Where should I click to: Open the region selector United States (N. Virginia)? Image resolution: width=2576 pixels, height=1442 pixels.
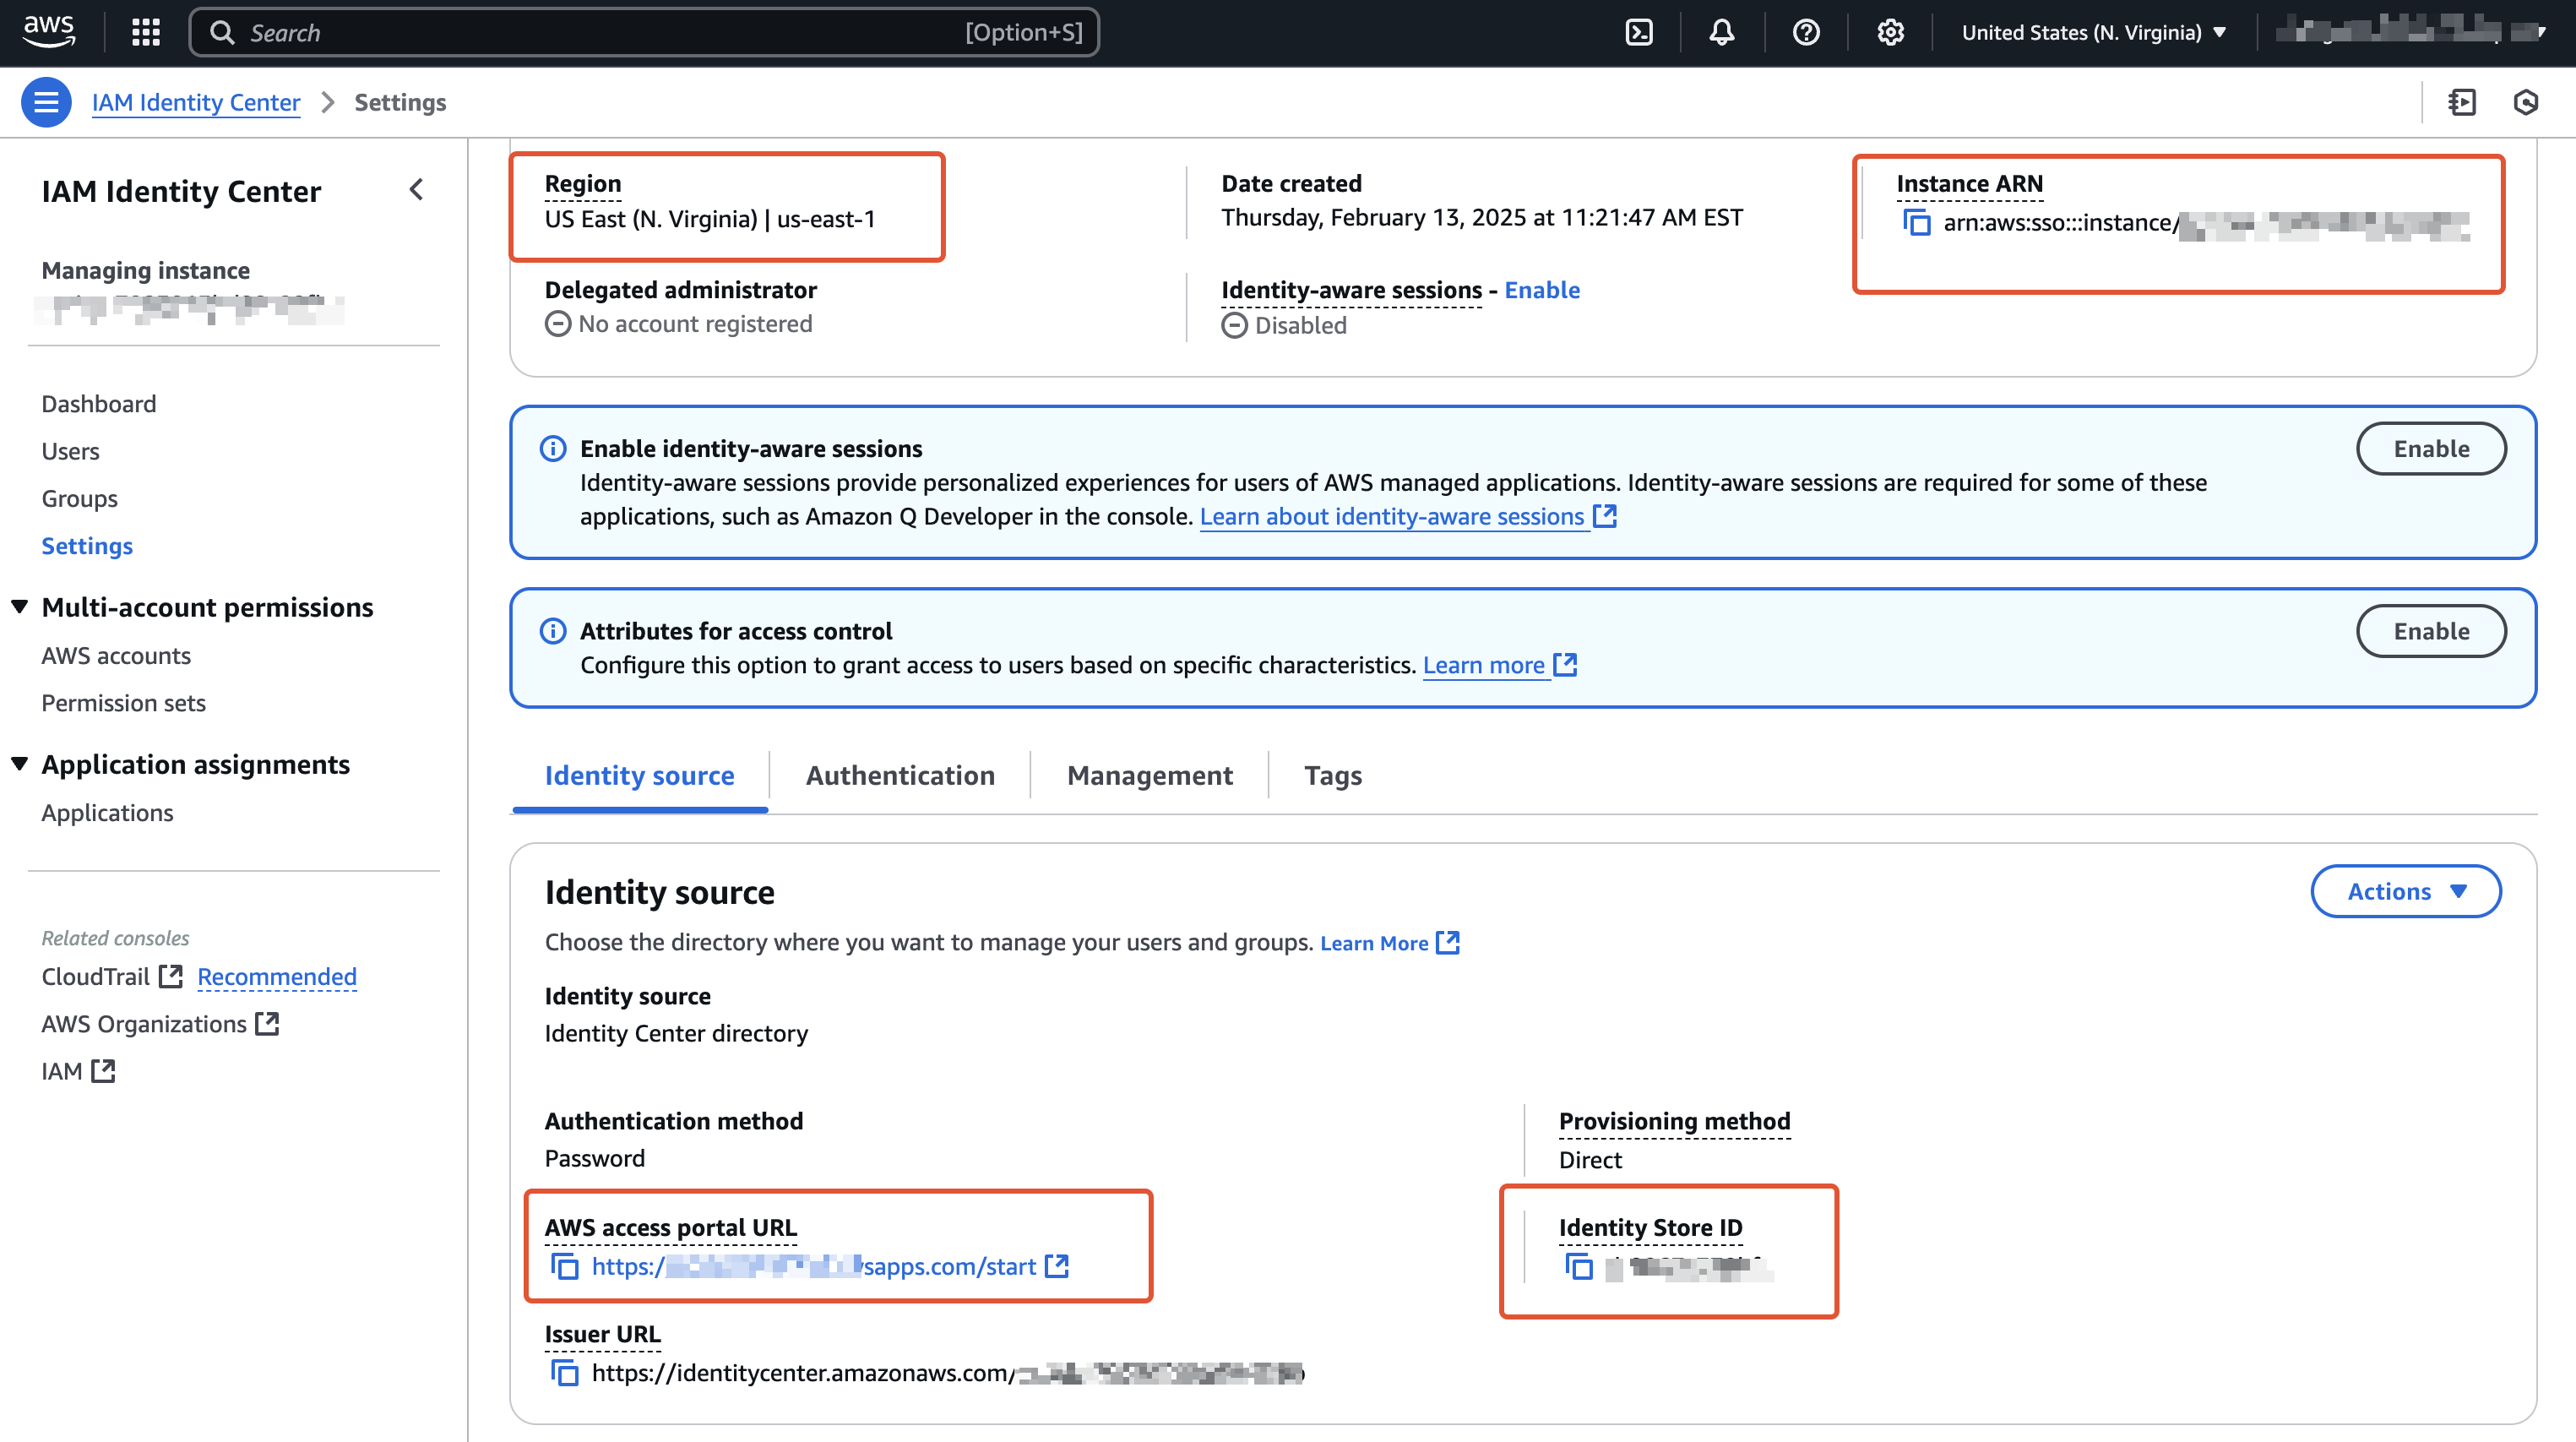[2093, 32]
